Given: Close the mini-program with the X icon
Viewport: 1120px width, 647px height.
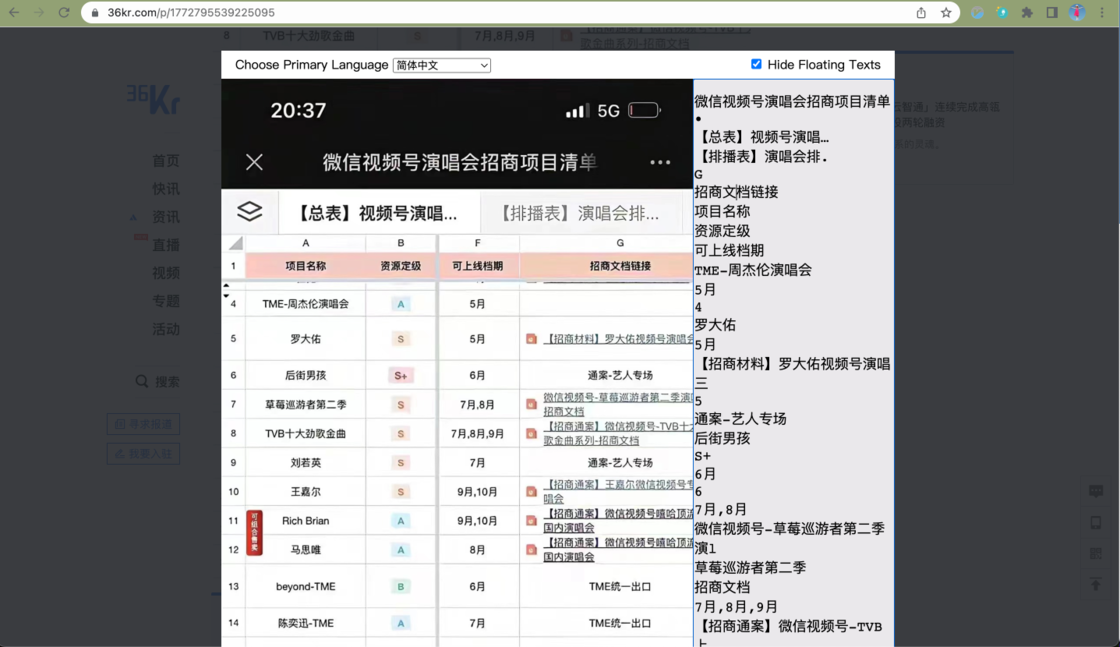Looking at the screenshot, I should [254, 162].
